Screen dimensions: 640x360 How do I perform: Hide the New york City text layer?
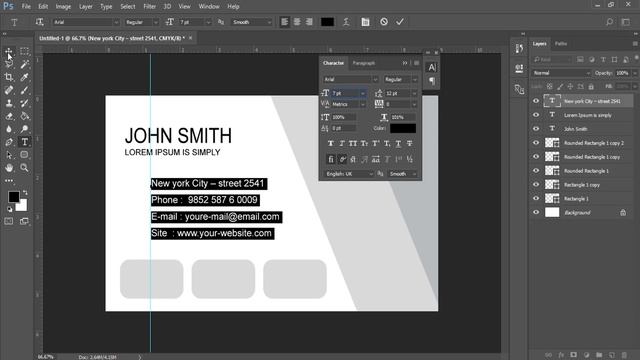click(x=536, y=101)
